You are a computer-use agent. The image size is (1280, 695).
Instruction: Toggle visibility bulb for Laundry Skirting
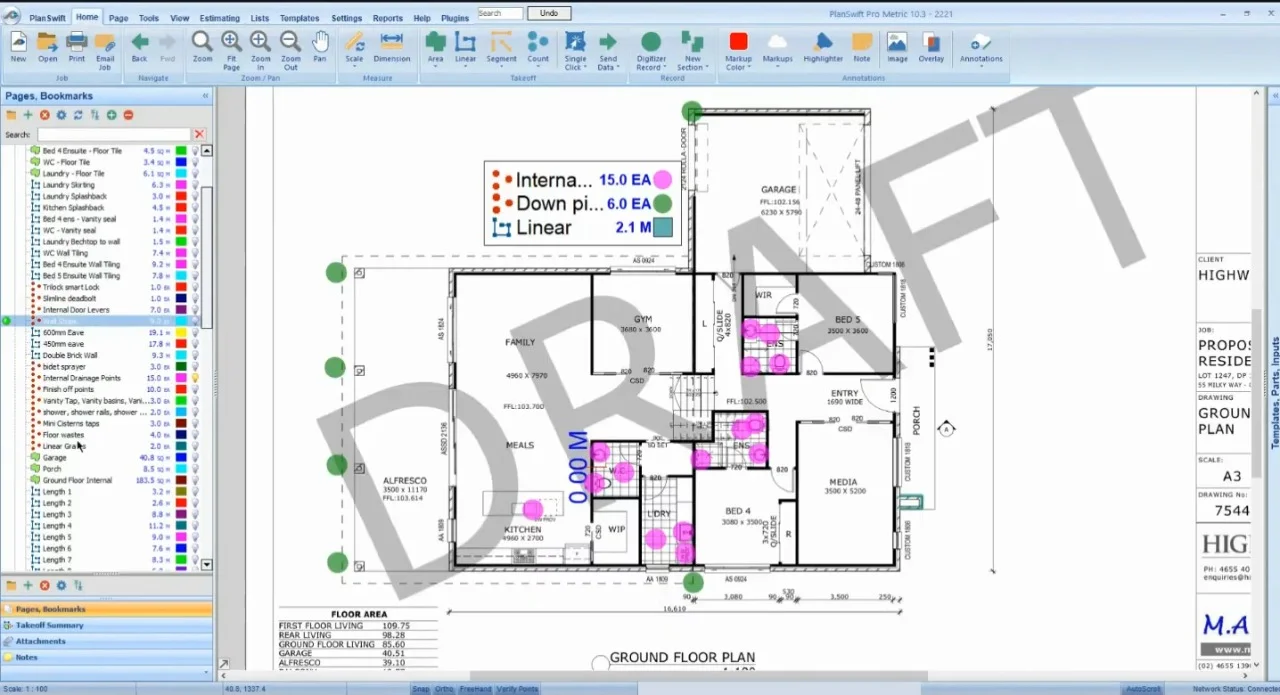195,185
